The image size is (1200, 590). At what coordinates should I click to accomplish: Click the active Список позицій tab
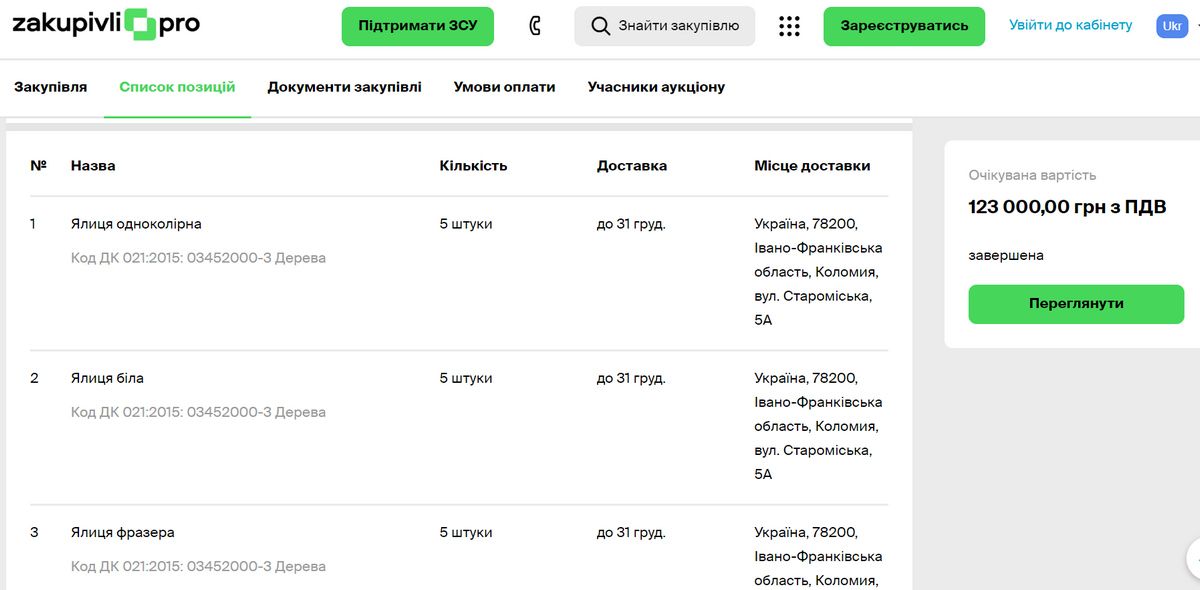pyautogui.click(x=176, y=87)
